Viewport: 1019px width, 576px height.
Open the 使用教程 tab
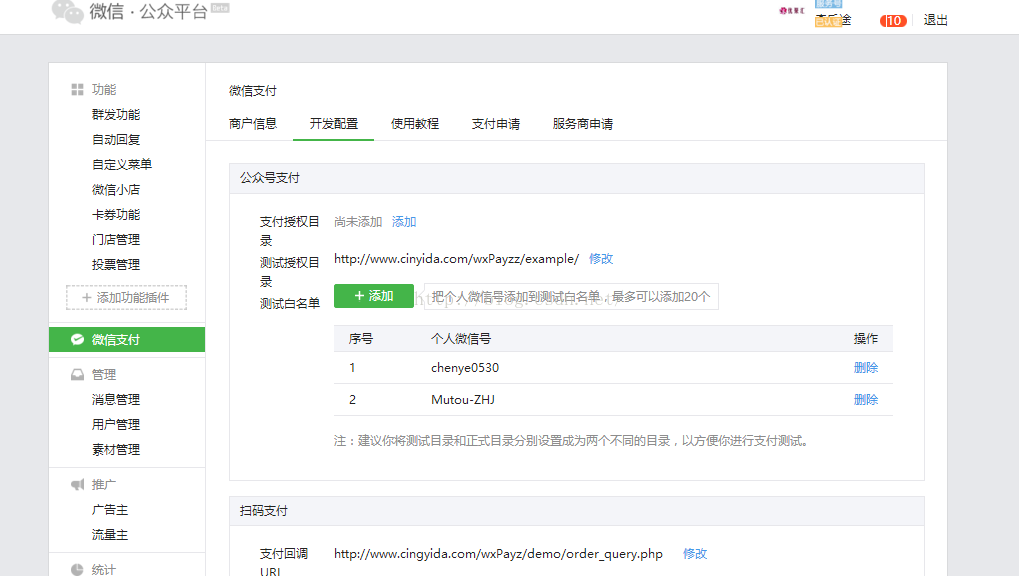pos(414,124)
